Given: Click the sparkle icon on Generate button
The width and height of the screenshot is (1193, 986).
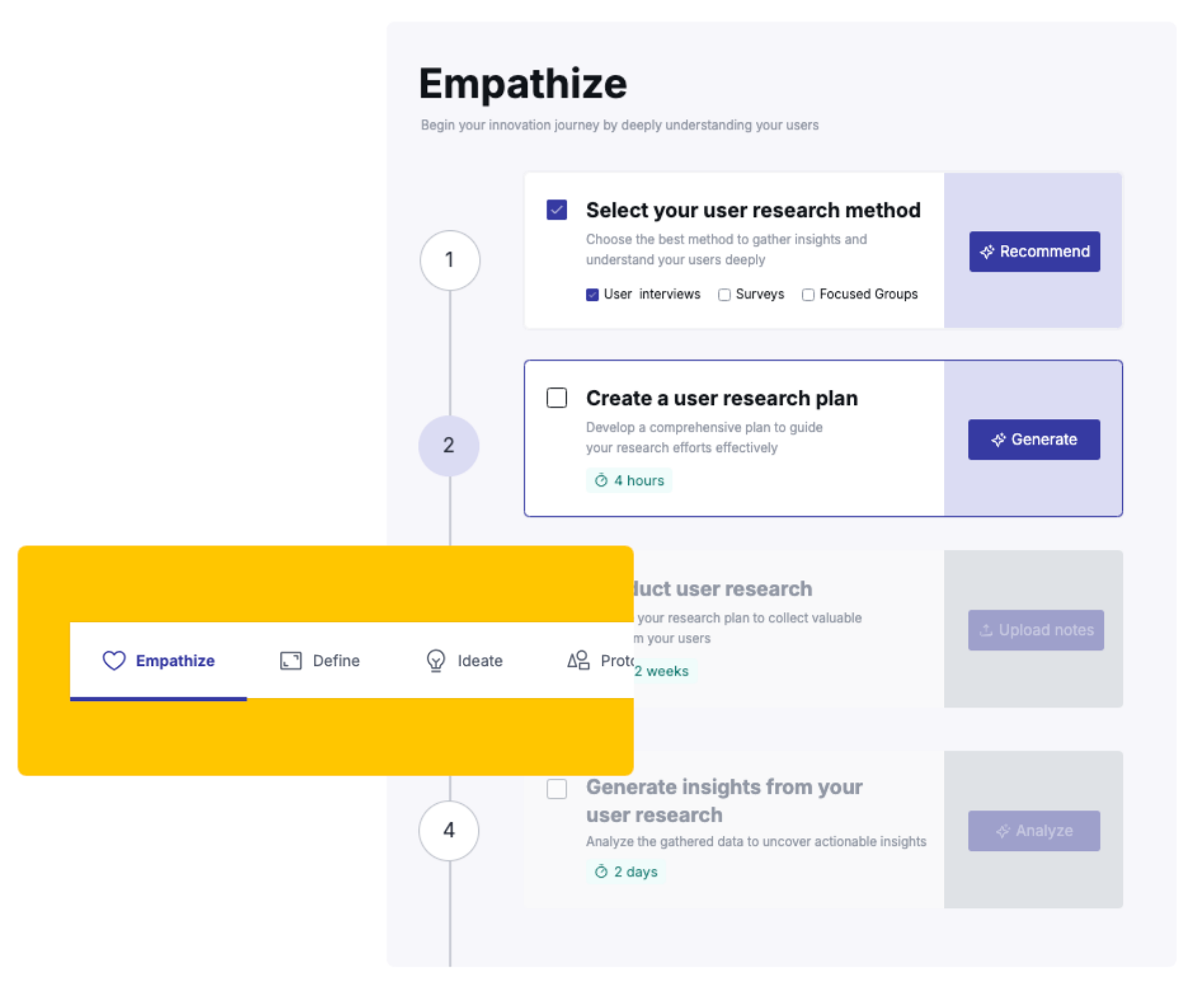Looking at the screenshot, I should tap(998, 440).
